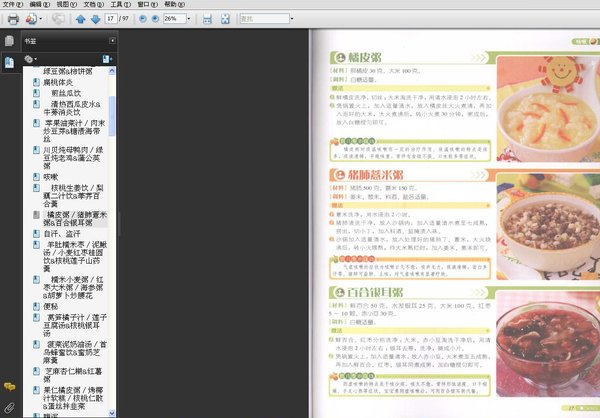Click the zoom in plus button
This screenshot has width=600, height=418.
click(155, 18)
